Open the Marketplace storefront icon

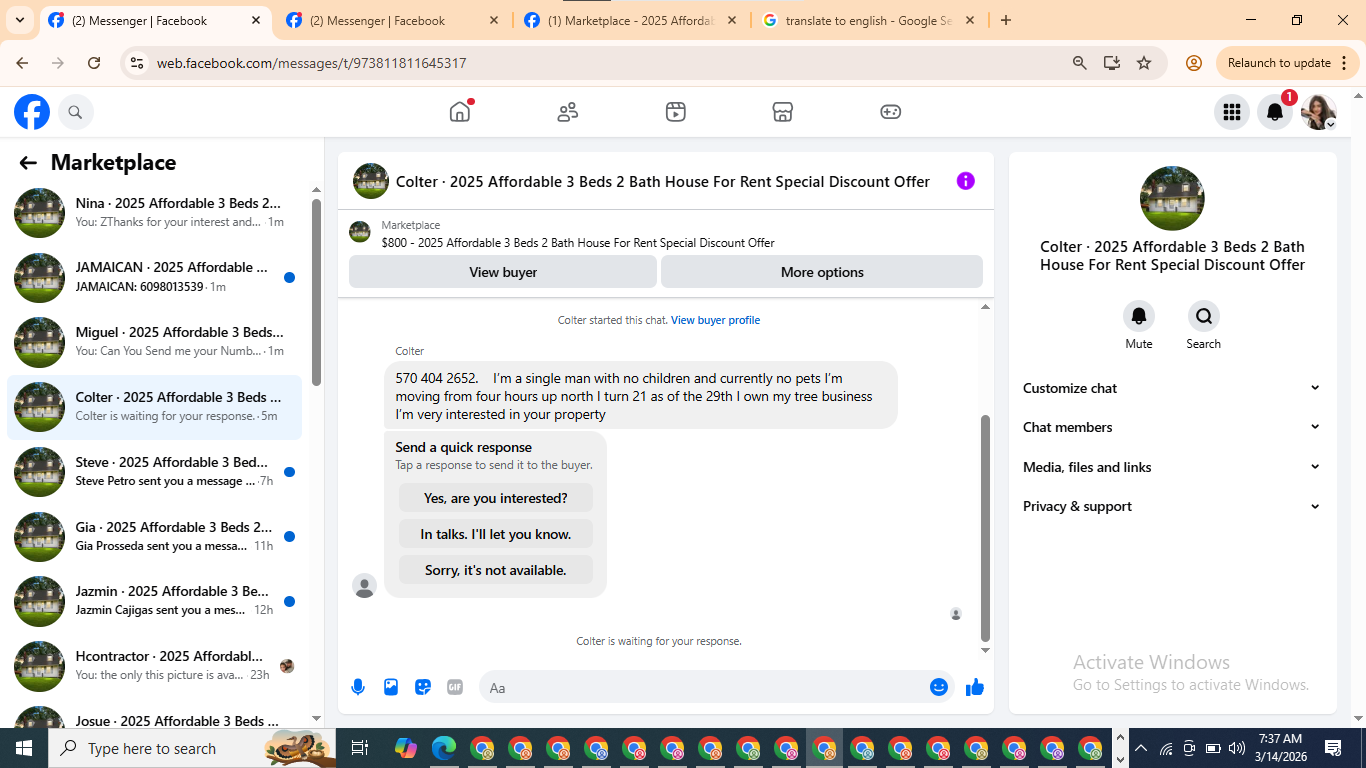click(783, 112)
